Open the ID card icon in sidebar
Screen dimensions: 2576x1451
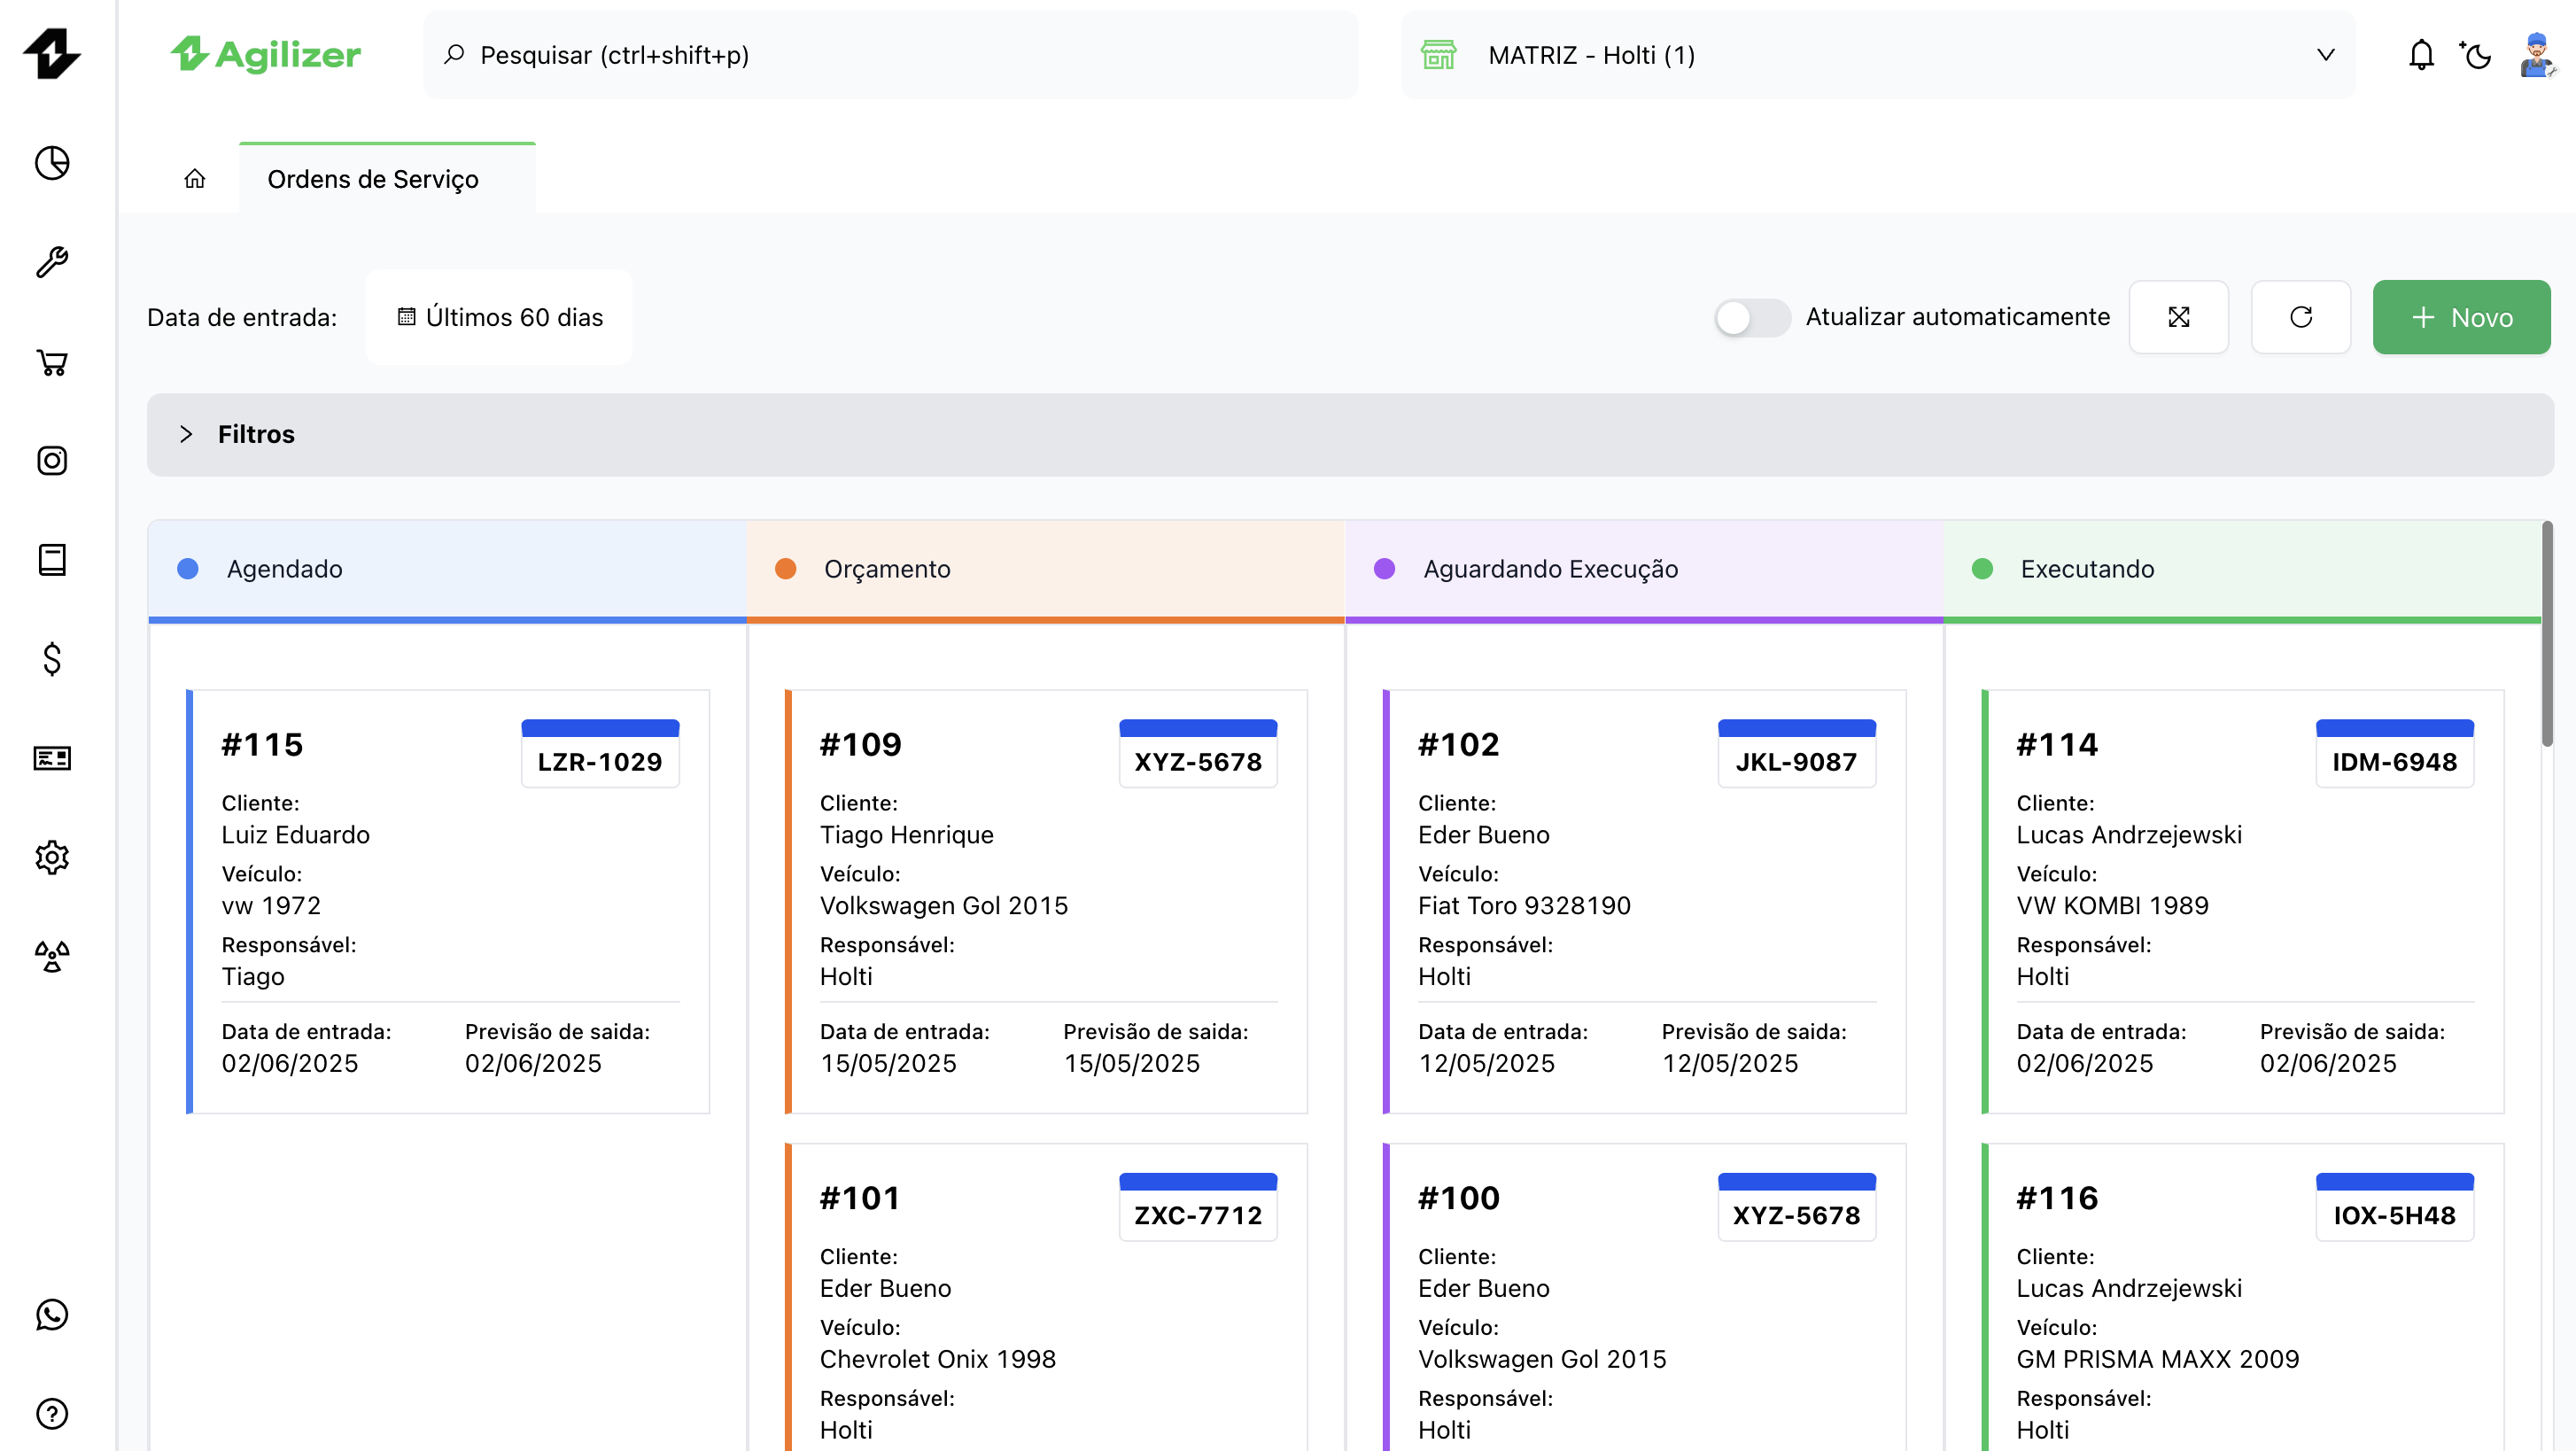click(x=51, y=758)
